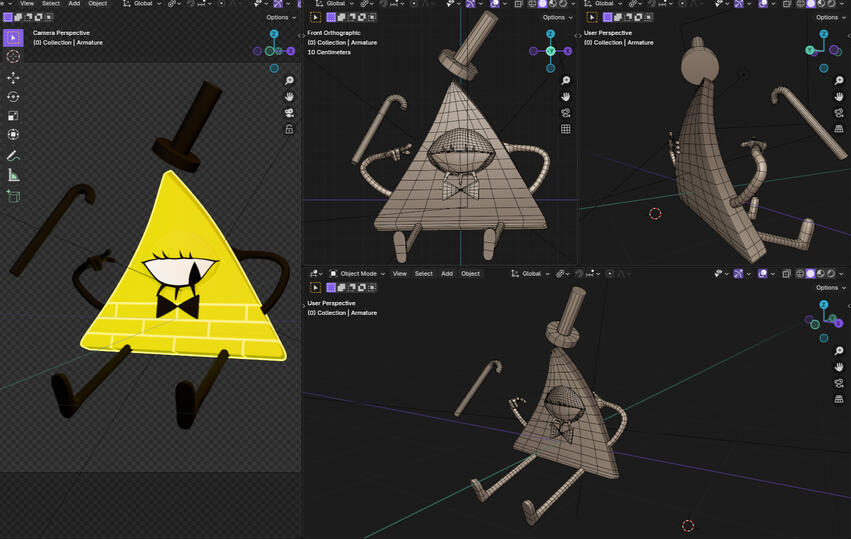Click View in bottom viewport header
851x539 pixels.
399,273
